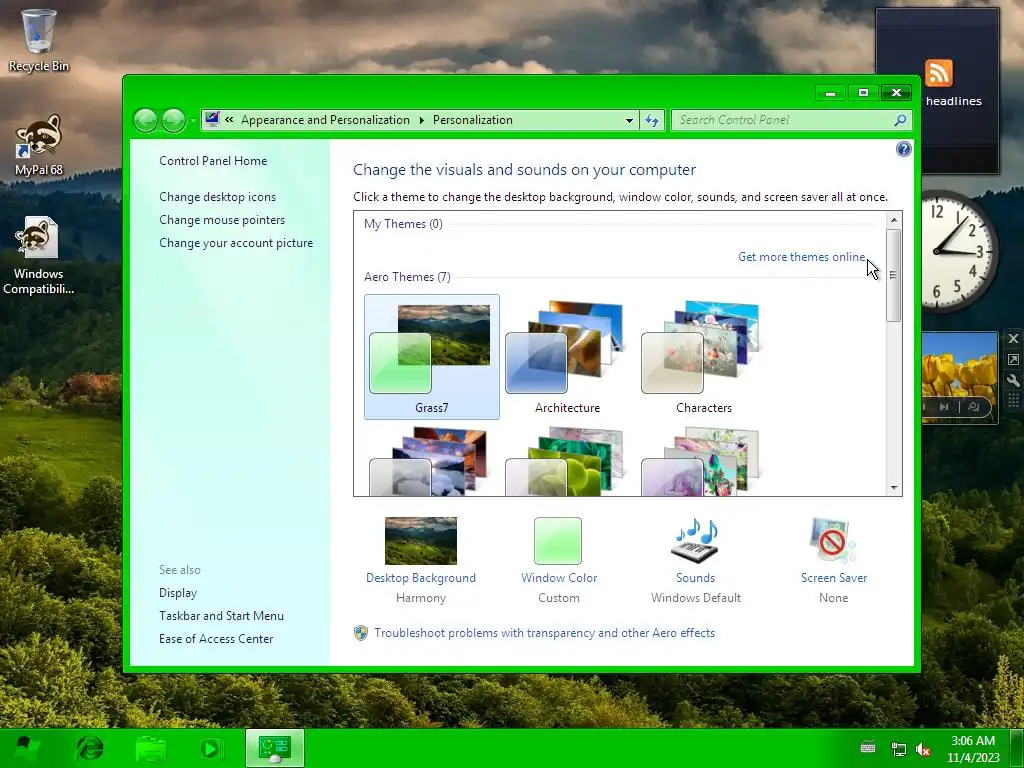Click in the Search Control Panel field
1024x768 pixels.
click(784, 120)
